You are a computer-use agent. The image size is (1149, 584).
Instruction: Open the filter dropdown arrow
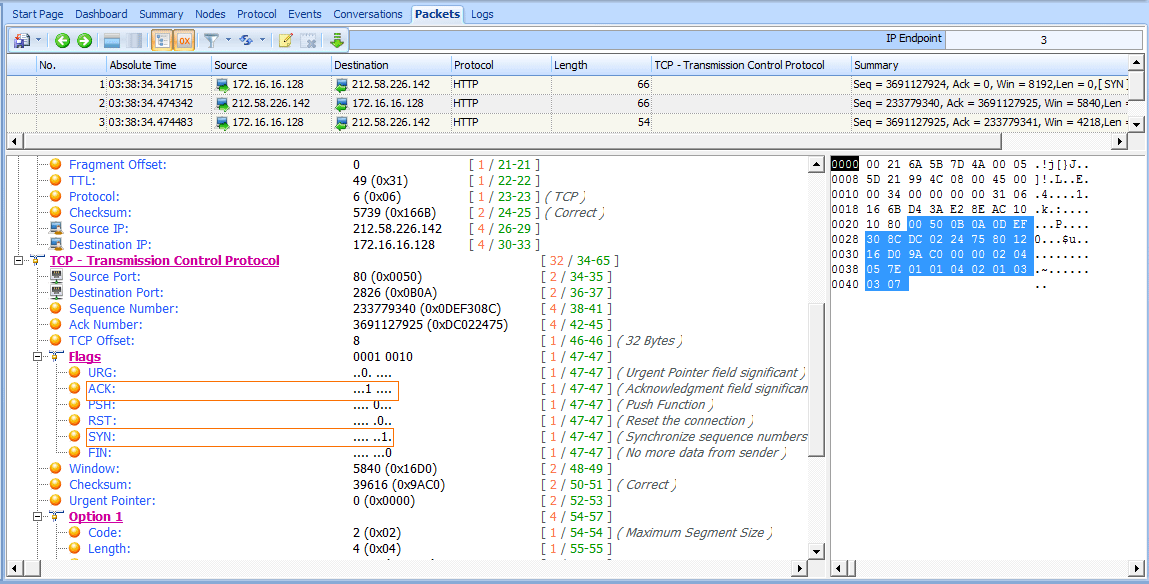[228, 41]
